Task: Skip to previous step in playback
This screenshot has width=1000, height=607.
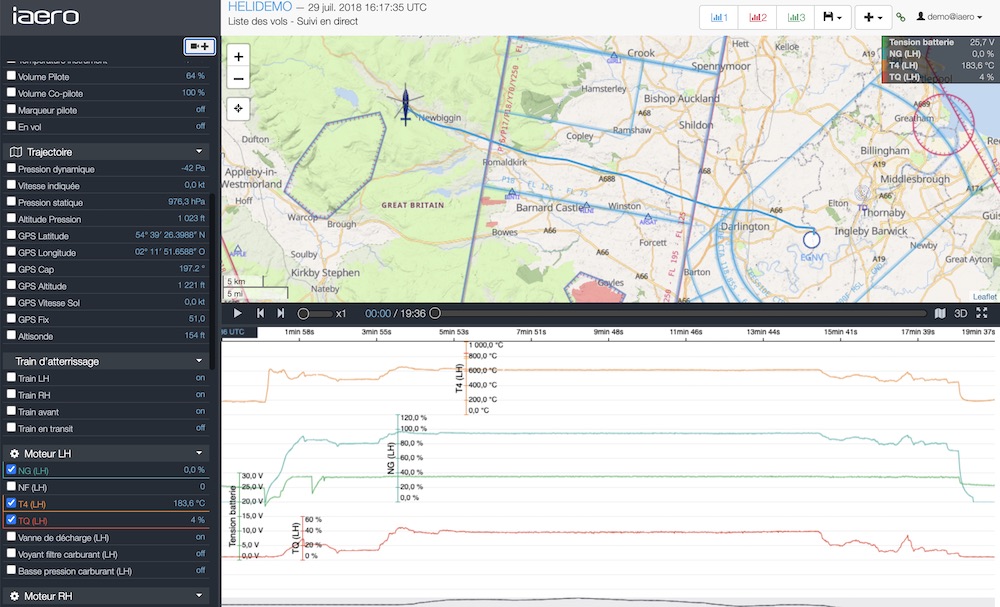Action: 260,313
